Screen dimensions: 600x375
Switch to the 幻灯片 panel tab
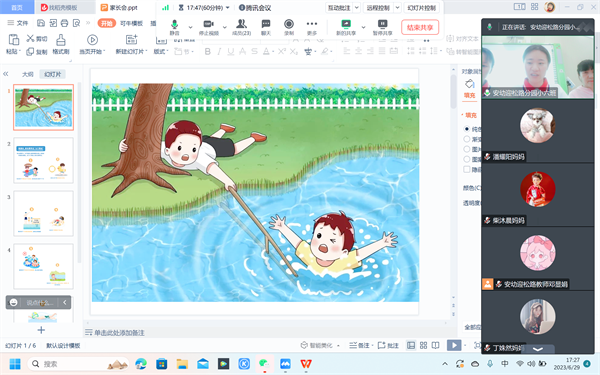tap(52, 74)
